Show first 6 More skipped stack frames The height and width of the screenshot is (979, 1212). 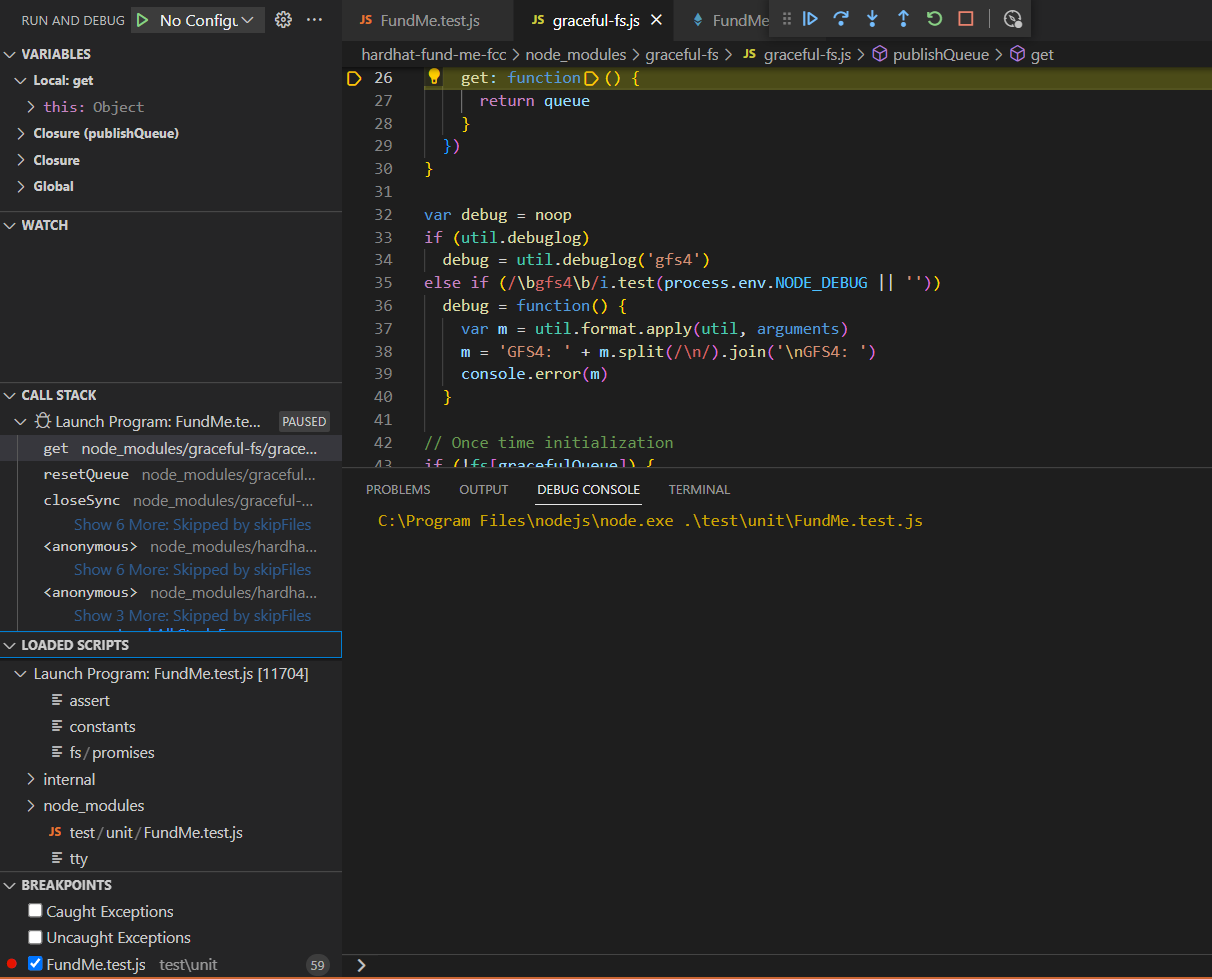click(x=192, y=524)
